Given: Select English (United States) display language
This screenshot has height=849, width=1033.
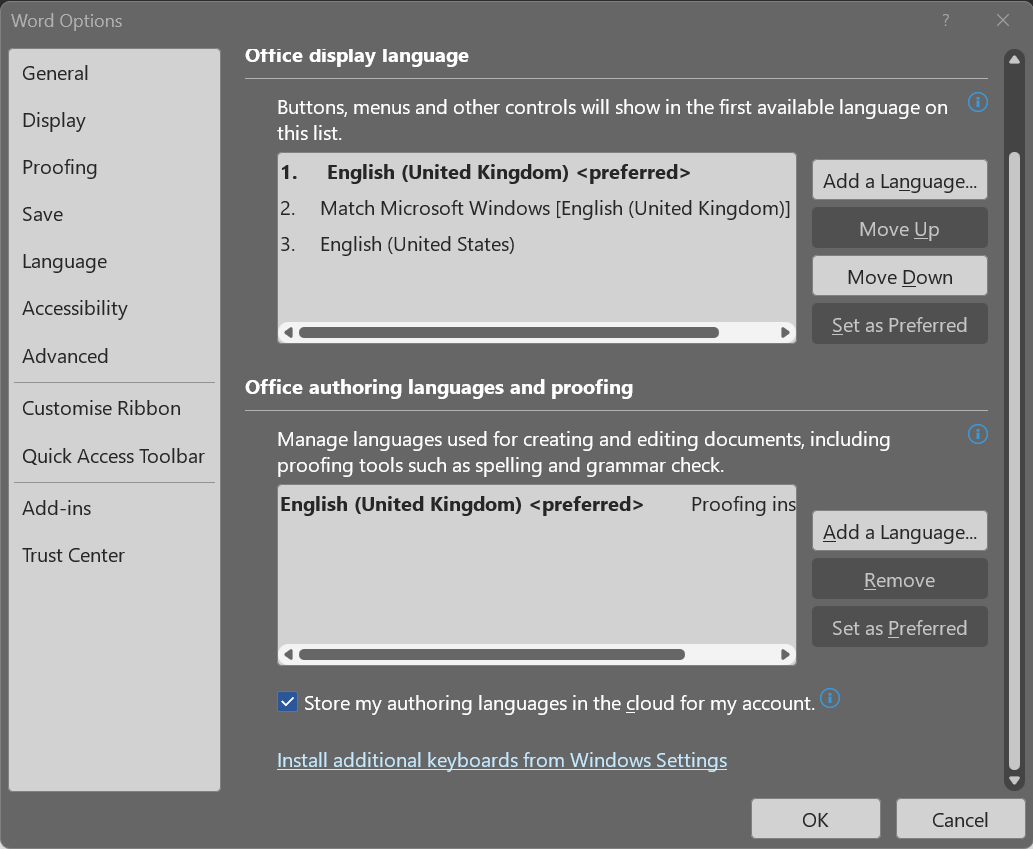Looking at the screenshot, I should pos(537,244).
